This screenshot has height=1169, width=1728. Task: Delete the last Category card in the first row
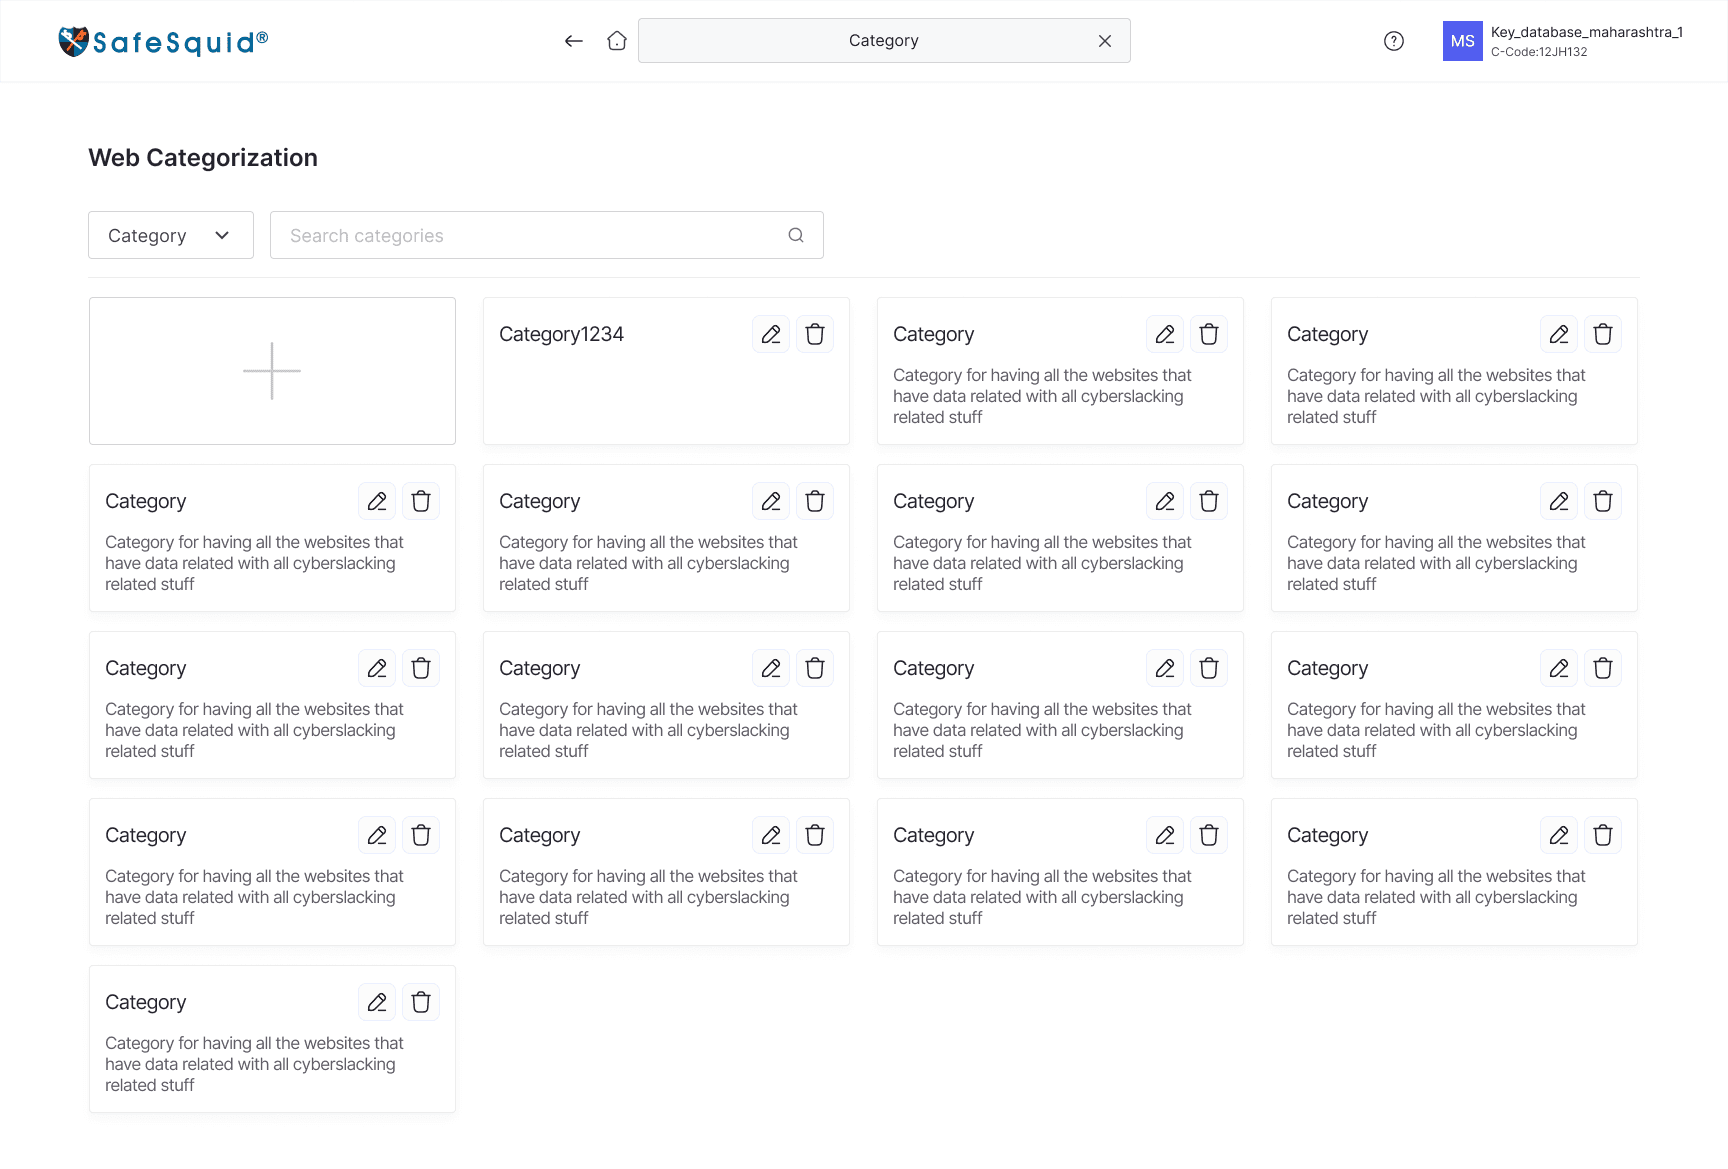point(1603,334)
